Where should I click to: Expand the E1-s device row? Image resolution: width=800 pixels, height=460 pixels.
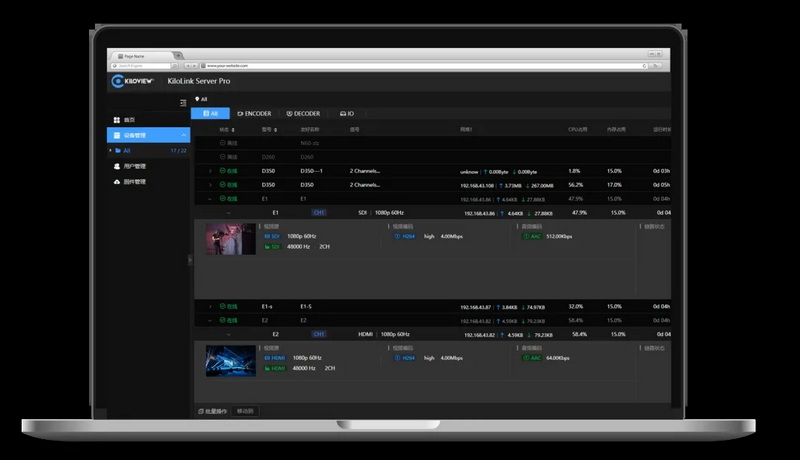pyautogui.click(x=210, y=306)
